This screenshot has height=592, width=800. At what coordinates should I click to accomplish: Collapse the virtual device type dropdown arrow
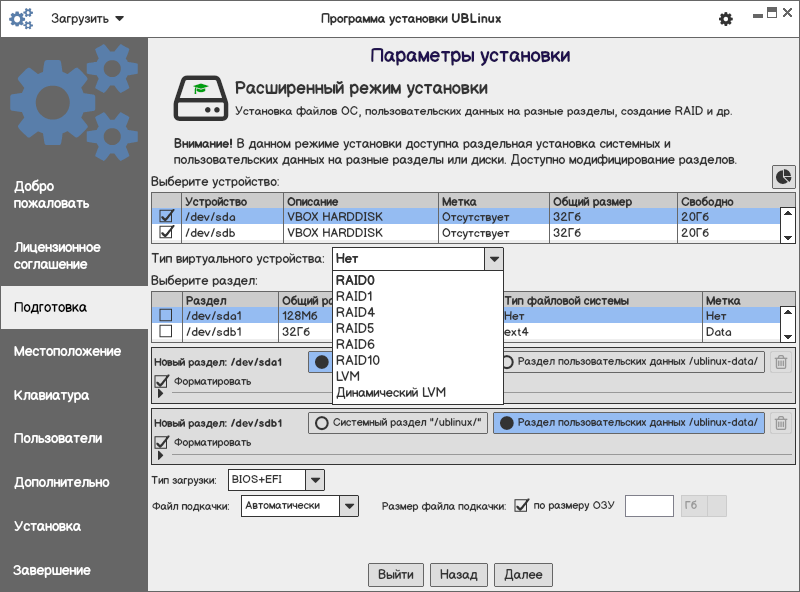coord(494,259)
